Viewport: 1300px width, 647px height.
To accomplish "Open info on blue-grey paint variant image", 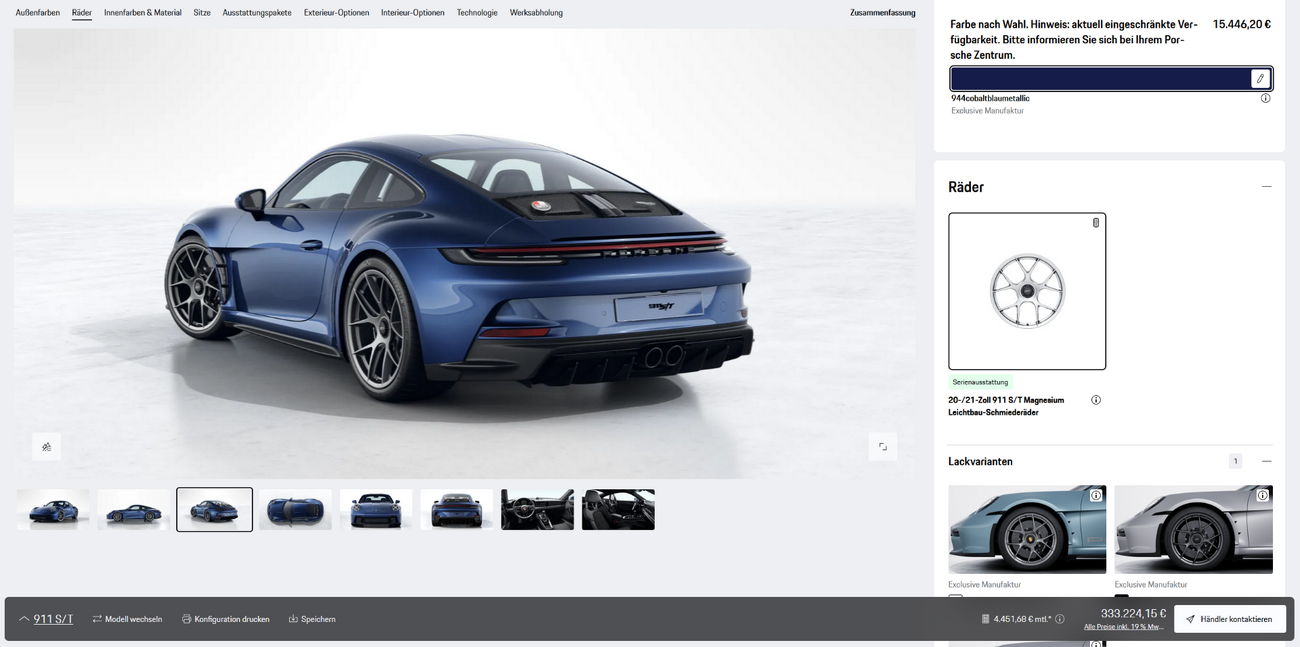I will pos(1096,495).
